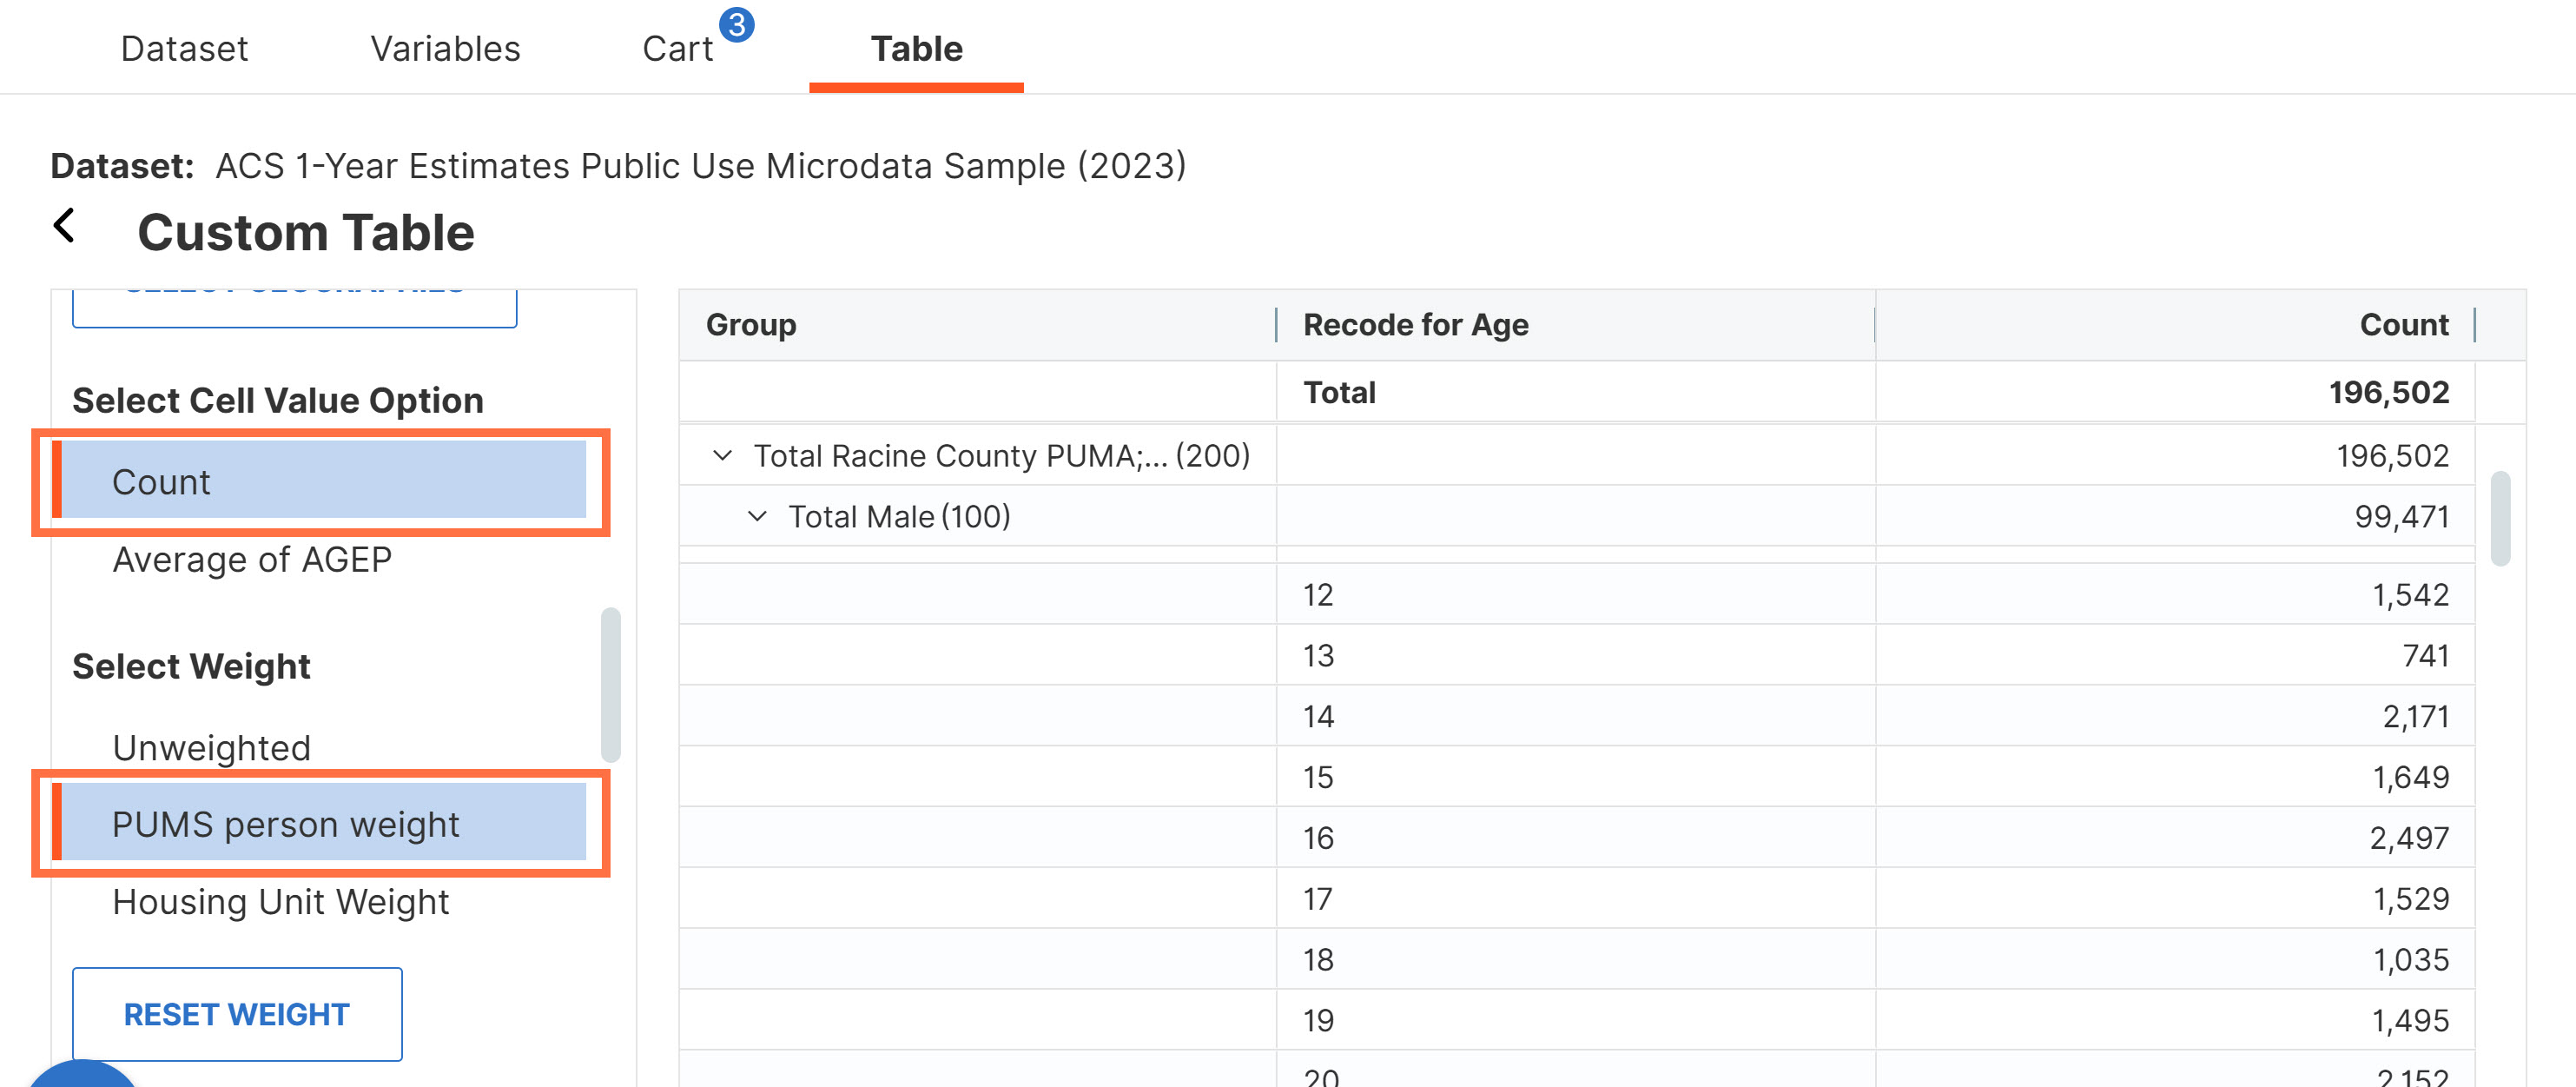Screen dimensions: 2576x1087
Task: Click count 1,529 for age 17
Action: click(2411, 899)
